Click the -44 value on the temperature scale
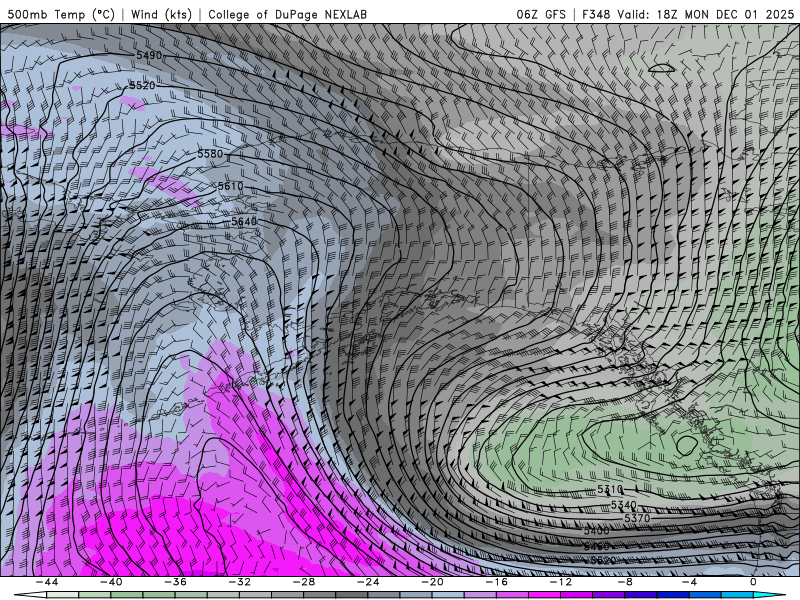Screen dimensions: 800x600 point(46,582)
